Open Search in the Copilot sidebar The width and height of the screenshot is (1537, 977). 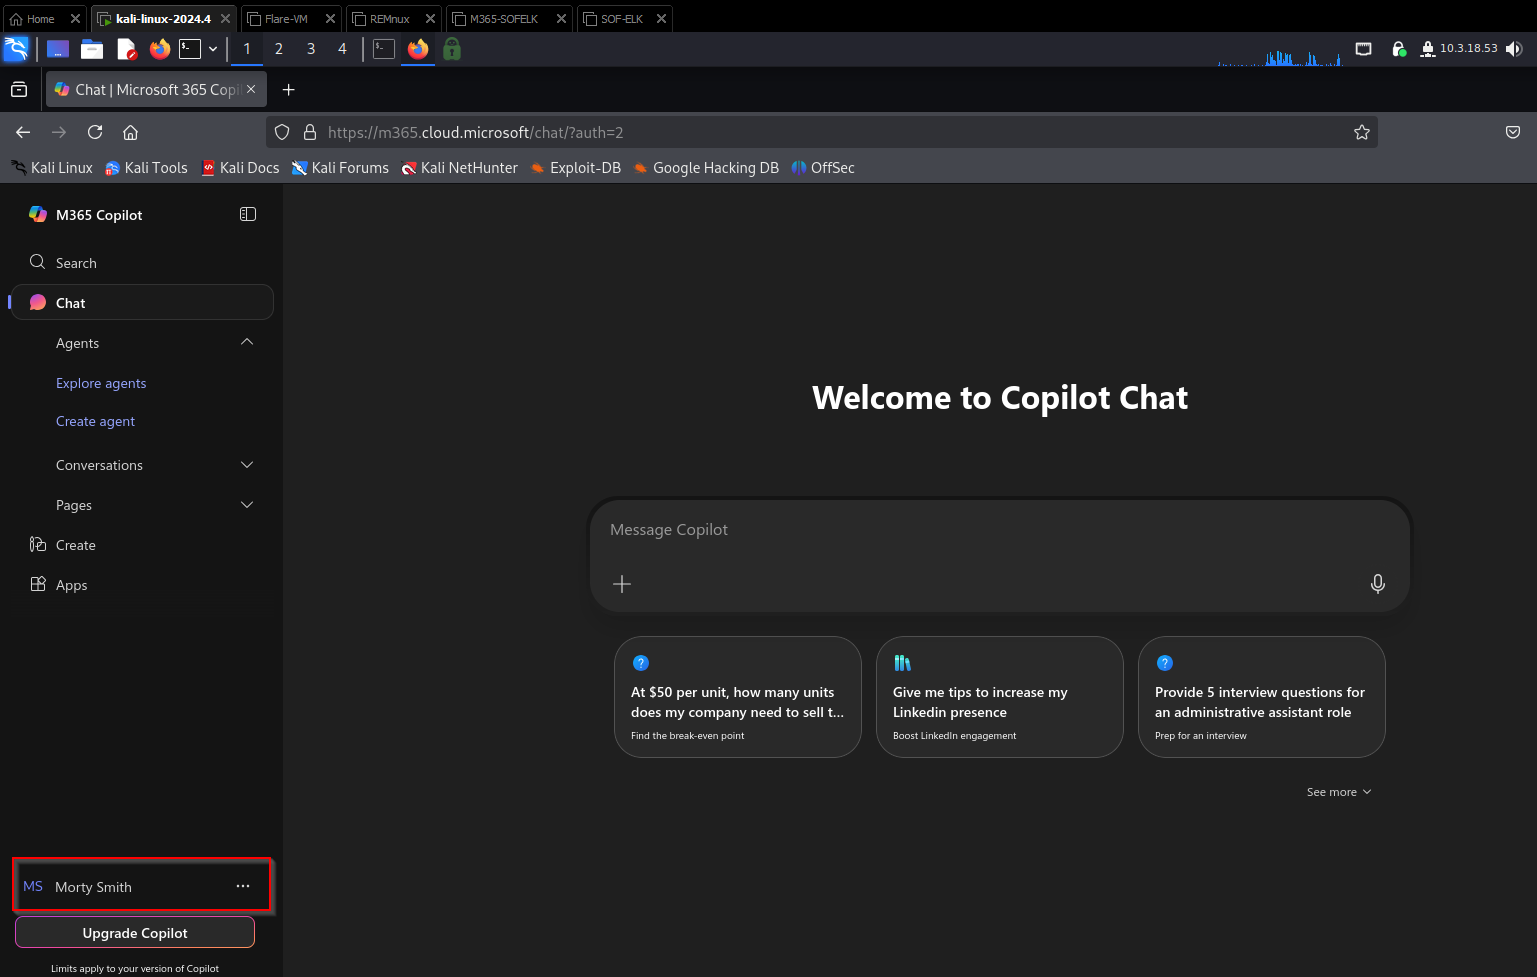(x=76, y=263)
